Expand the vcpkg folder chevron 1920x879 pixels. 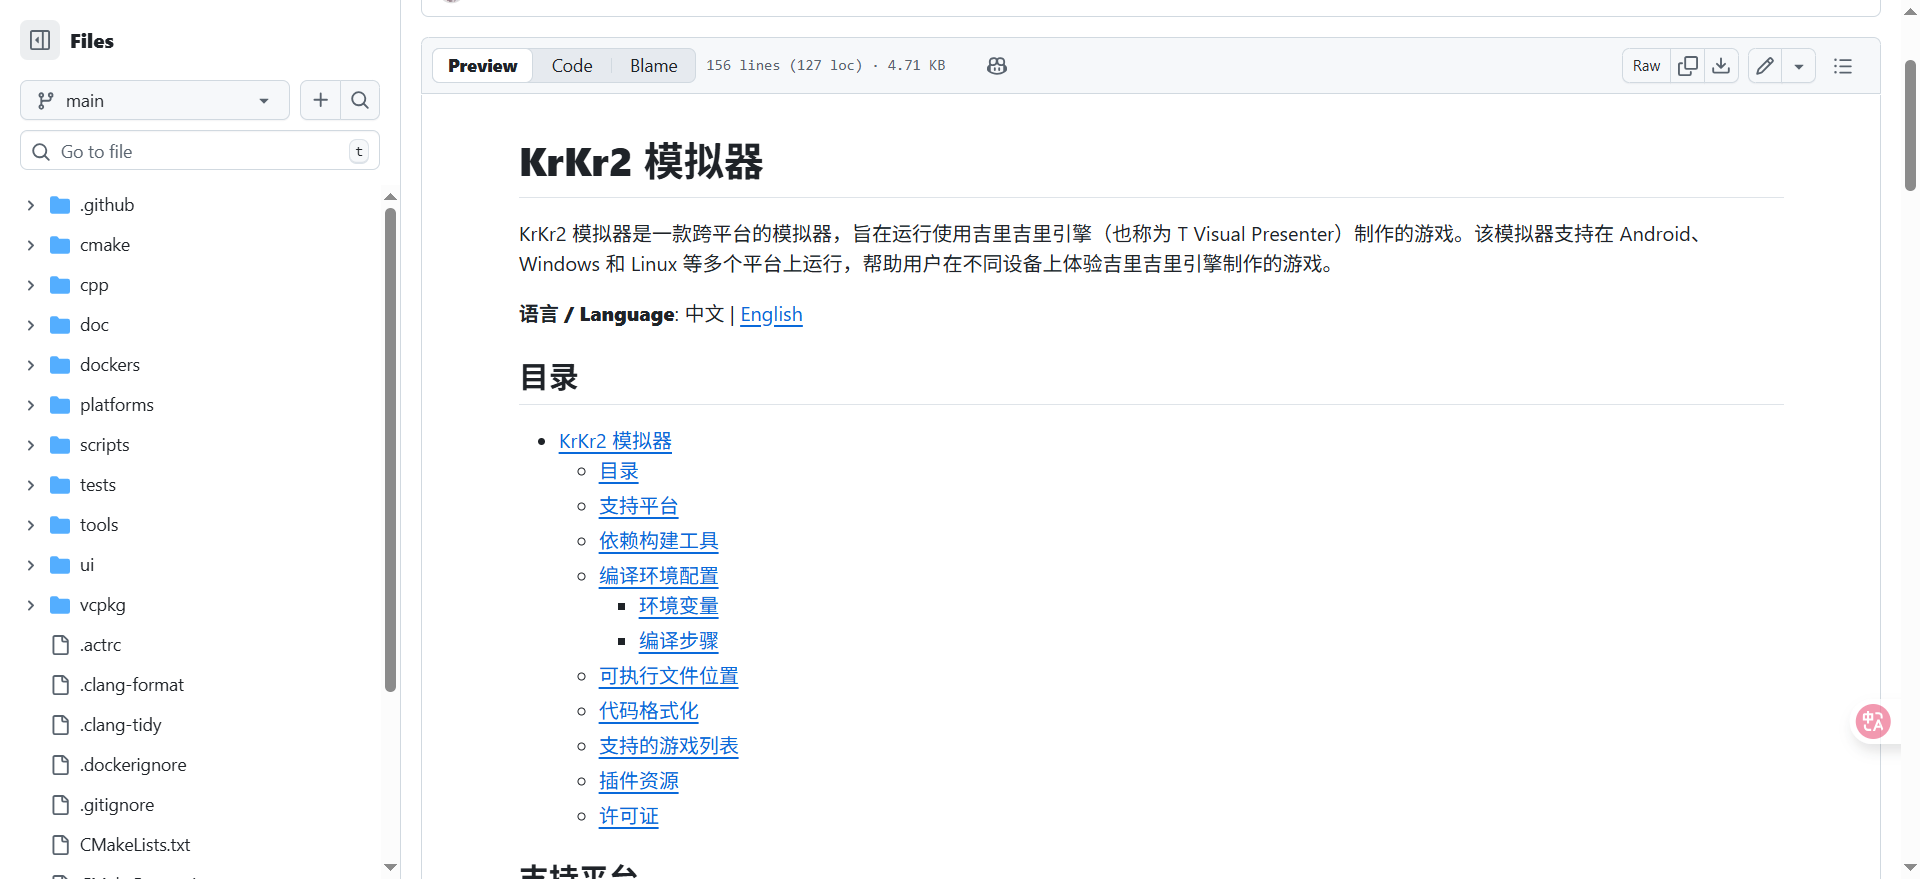click(31, 605)
